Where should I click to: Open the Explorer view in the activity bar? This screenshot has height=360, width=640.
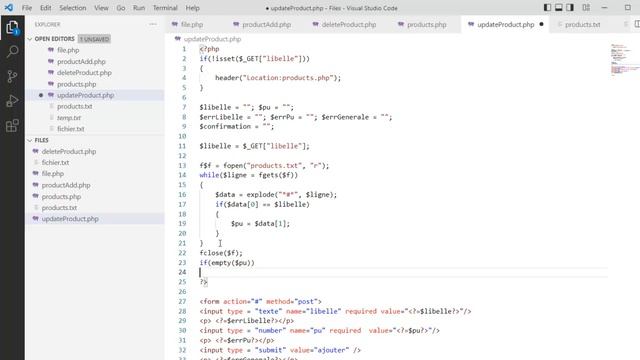tap(12, 27)
